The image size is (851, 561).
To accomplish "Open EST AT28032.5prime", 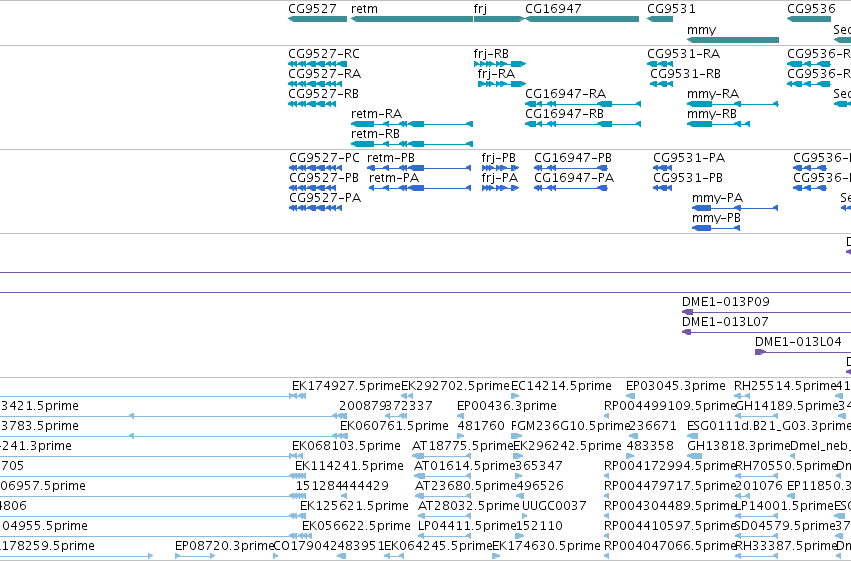I will [469, 506].
